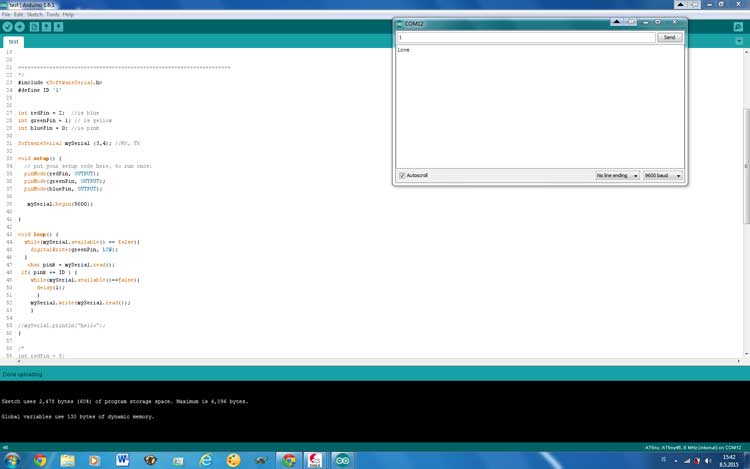Screen dimensions: 750x469
Task: Click the void setup() line
Action: [x=40, y=159]
